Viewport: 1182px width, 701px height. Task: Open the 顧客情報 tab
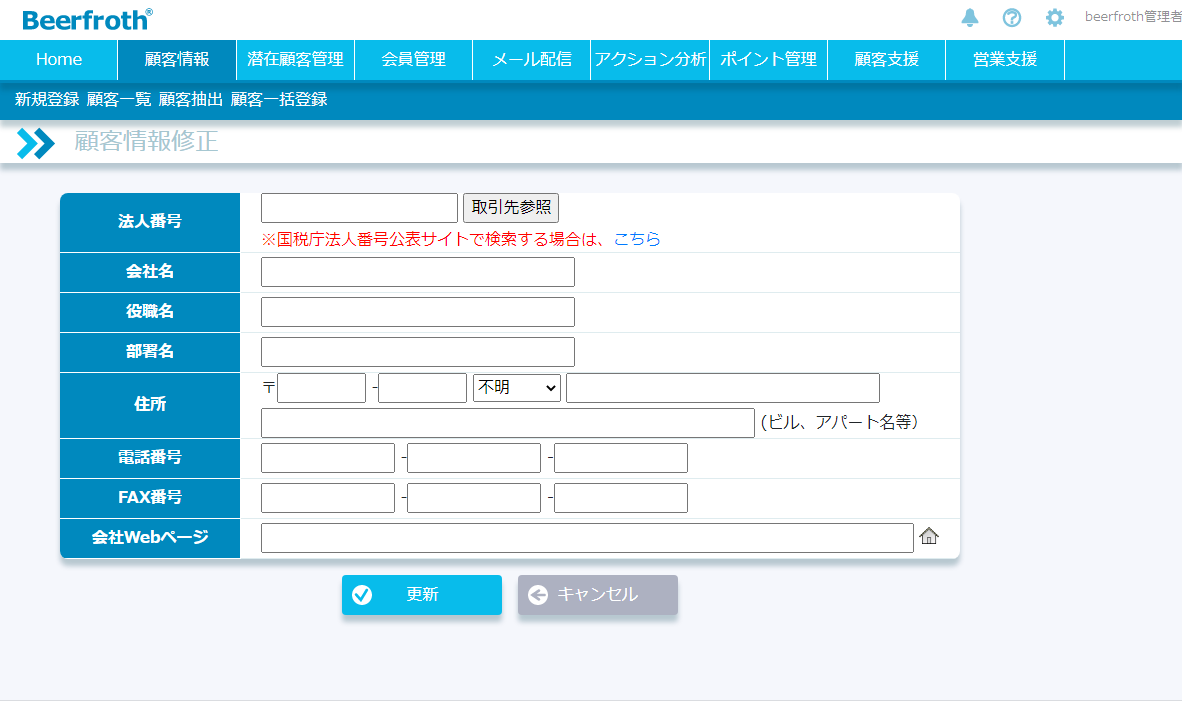coord(177,60)
